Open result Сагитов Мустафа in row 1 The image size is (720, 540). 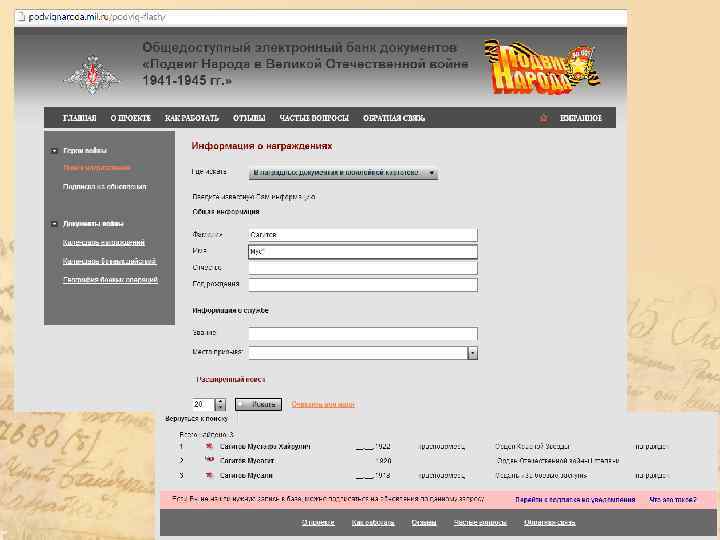(x=265, y=446)
